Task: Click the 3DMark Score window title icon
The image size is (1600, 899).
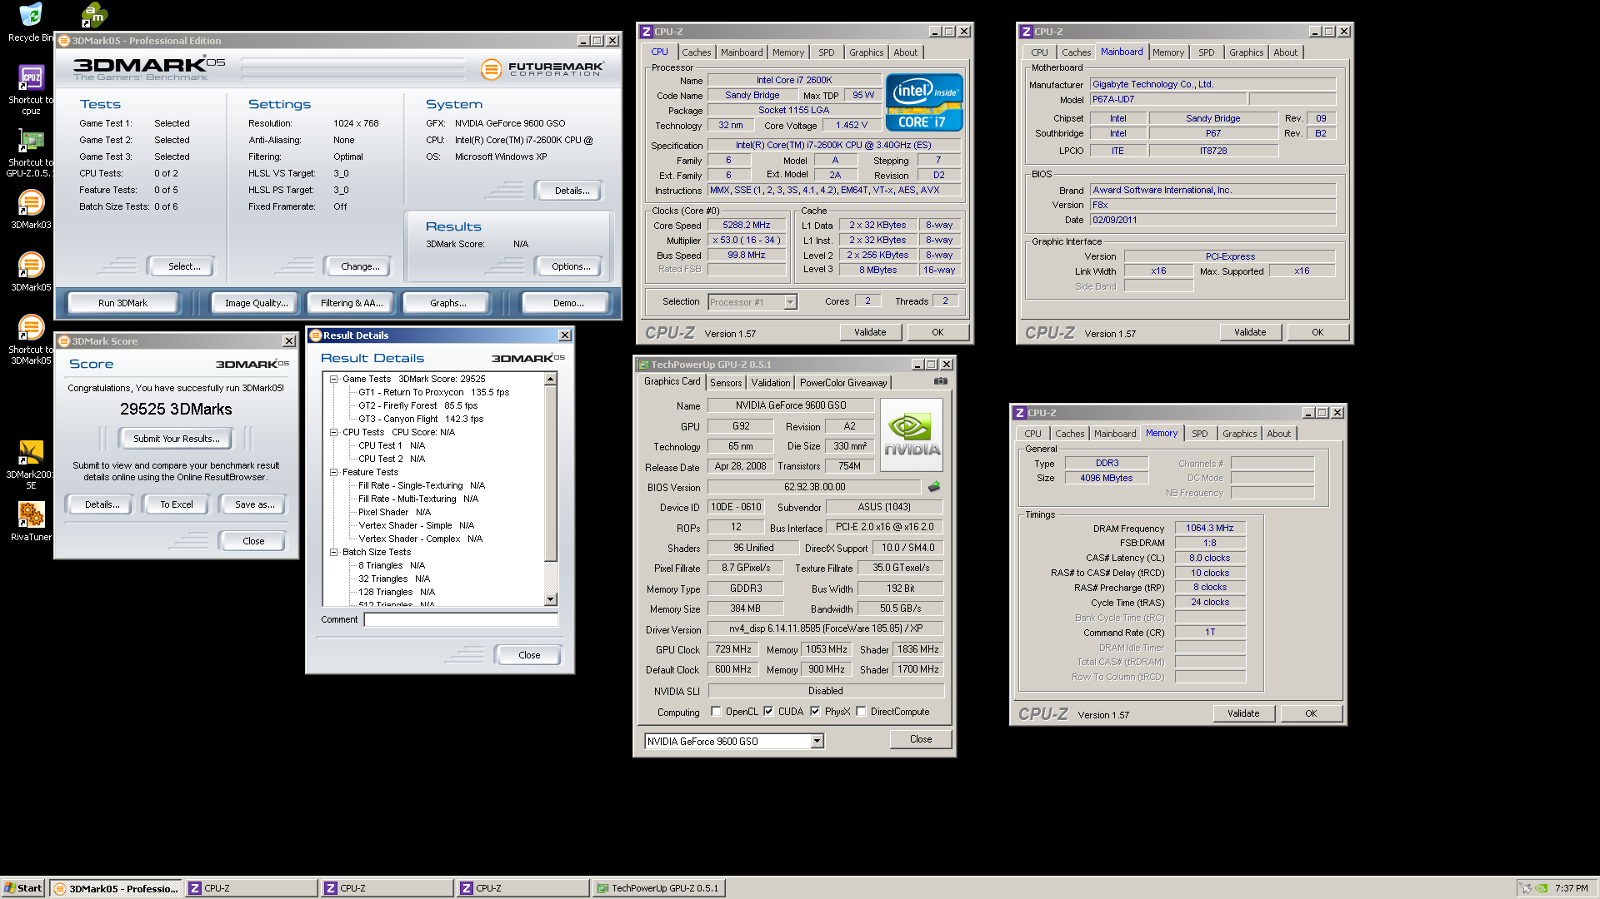Action: pyautogui.click(x=64, y=341)
